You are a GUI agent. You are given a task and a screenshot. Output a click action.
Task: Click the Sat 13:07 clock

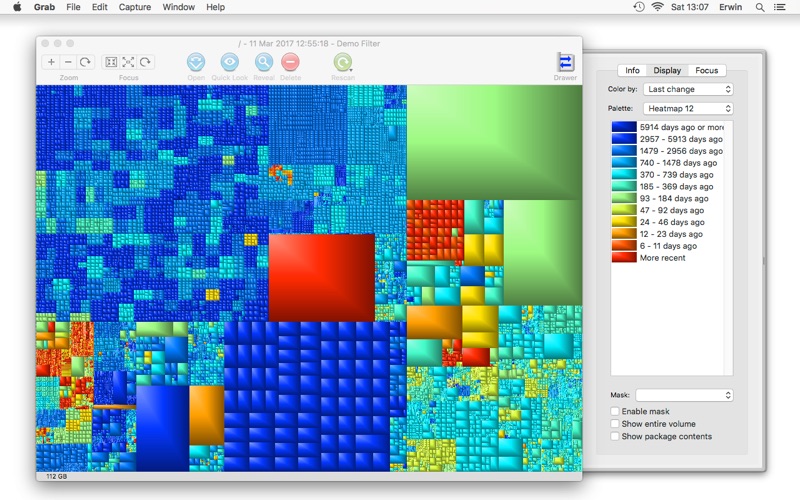coord(690,7)
